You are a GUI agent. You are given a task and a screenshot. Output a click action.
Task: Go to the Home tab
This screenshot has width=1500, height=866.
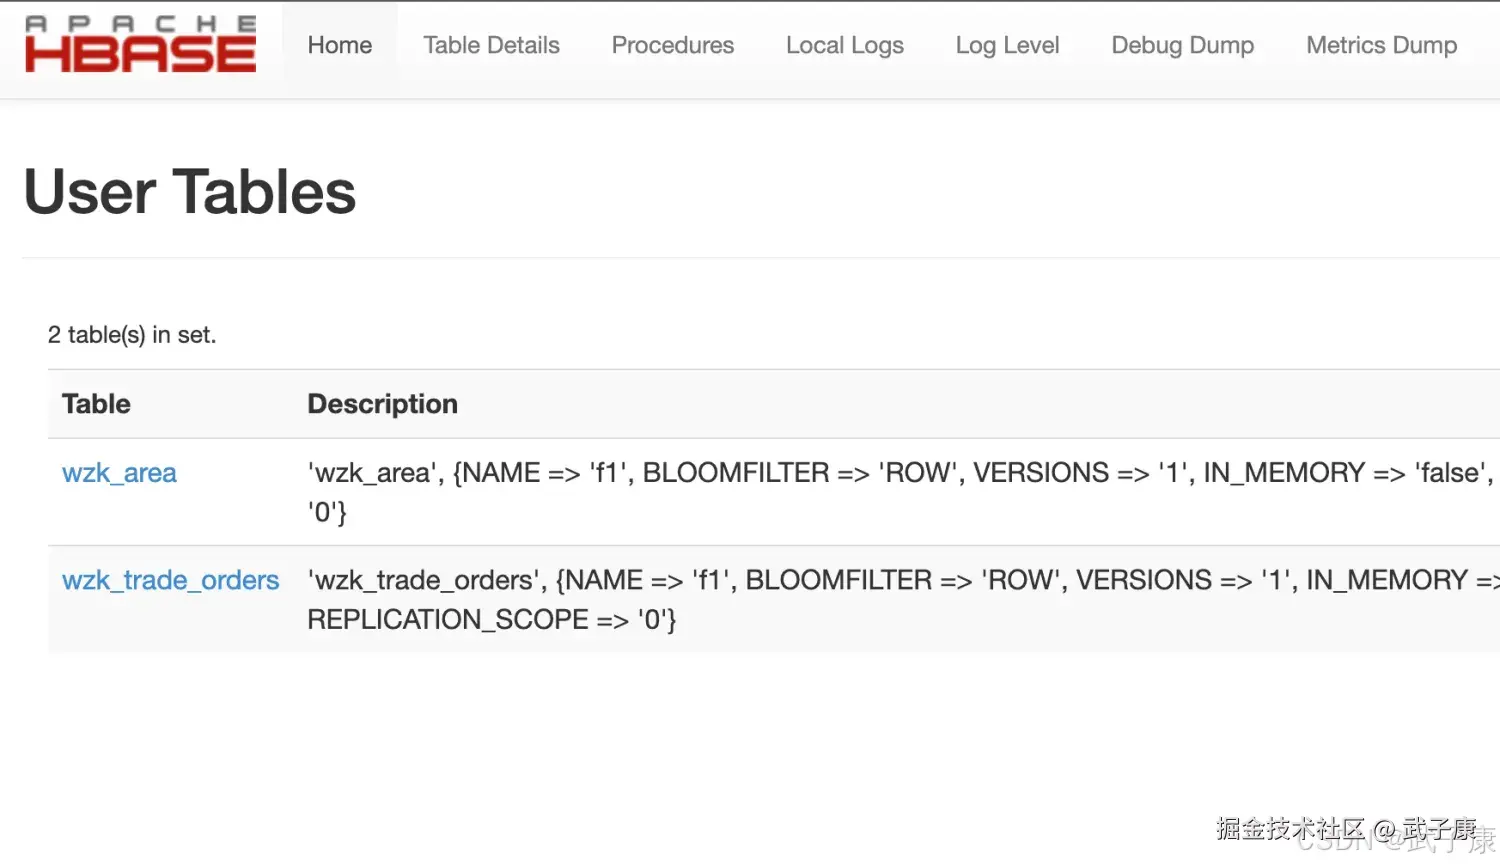click(x=340, y=46)
